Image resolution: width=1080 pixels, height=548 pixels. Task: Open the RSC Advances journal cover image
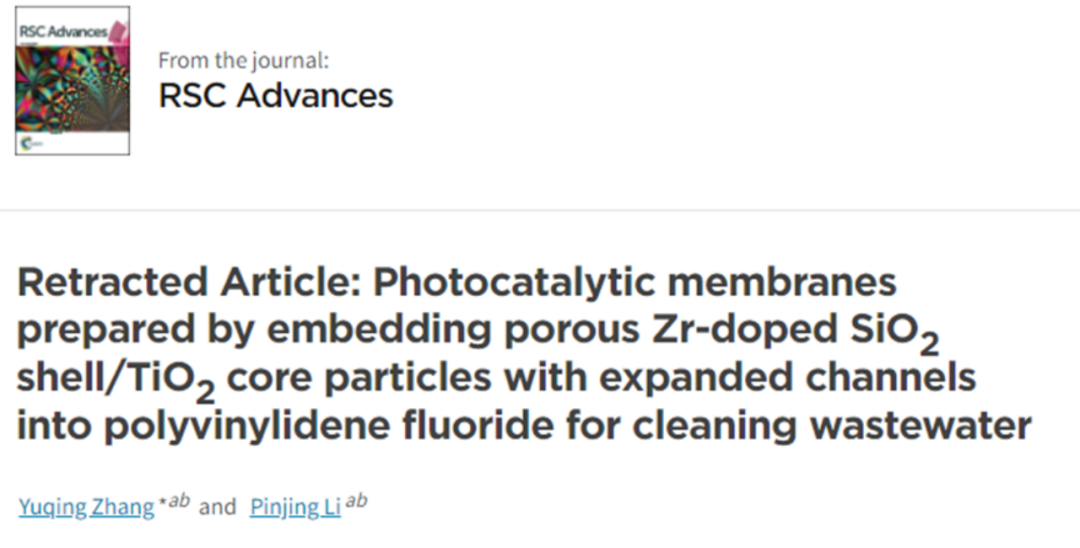pos(72,81)
